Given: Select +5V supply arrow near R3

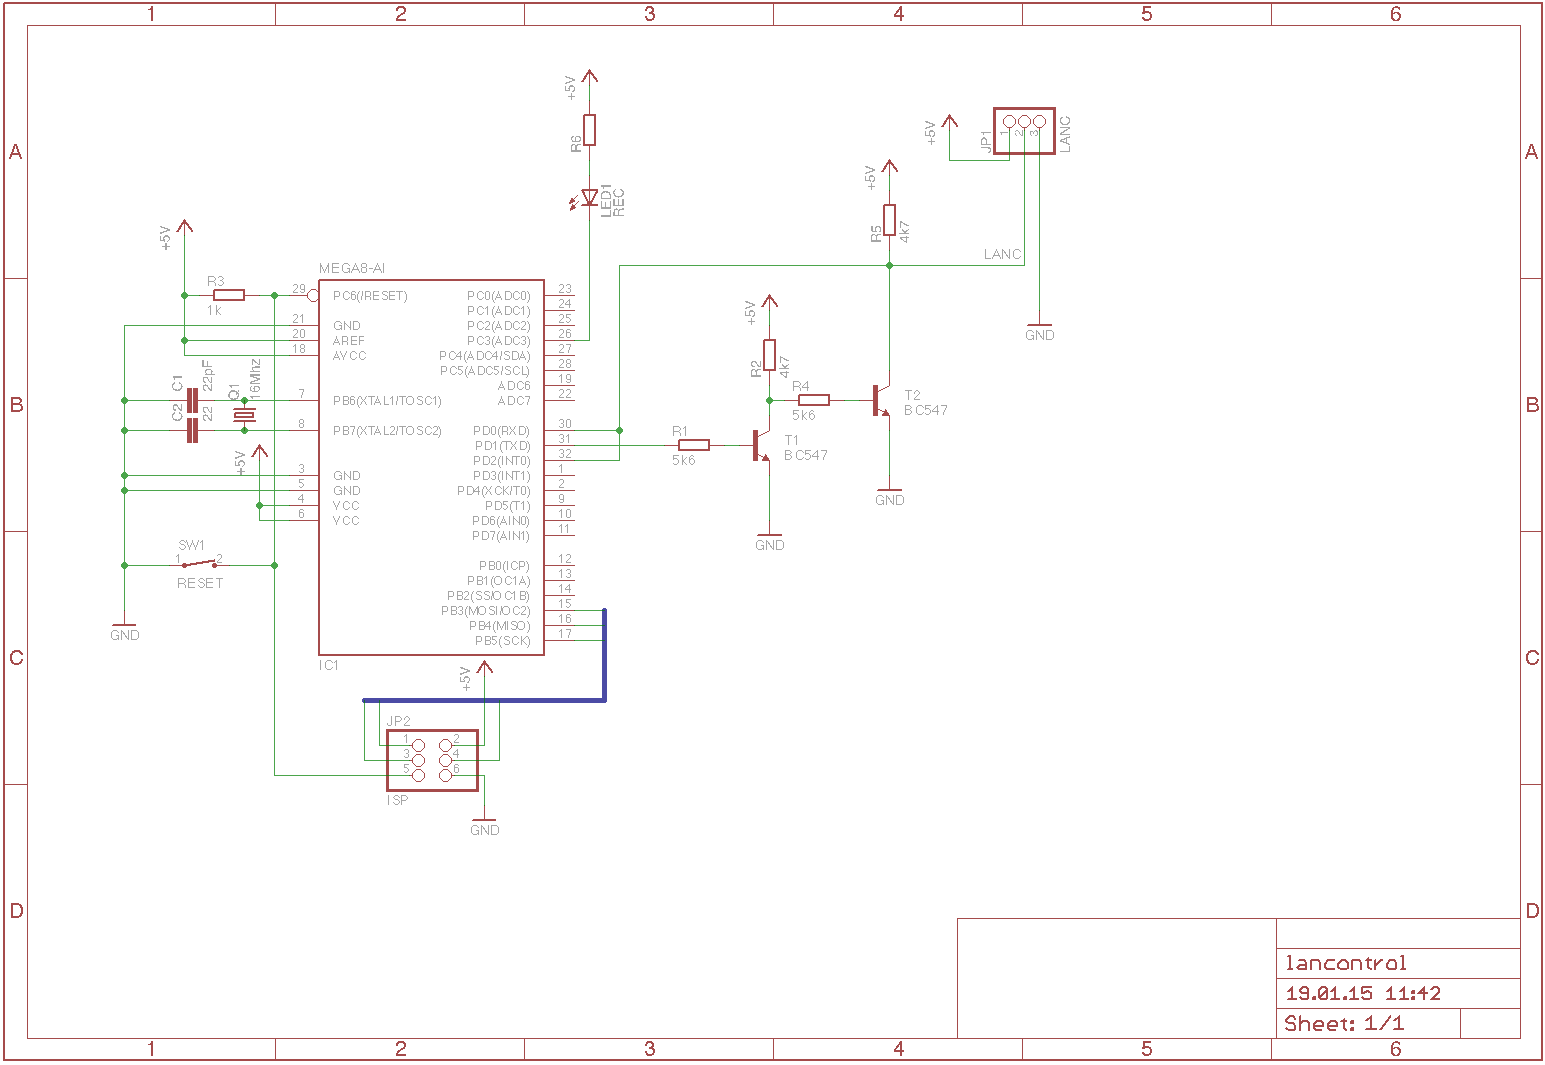Looking at the screenshot, I should [x=184, y=228].
